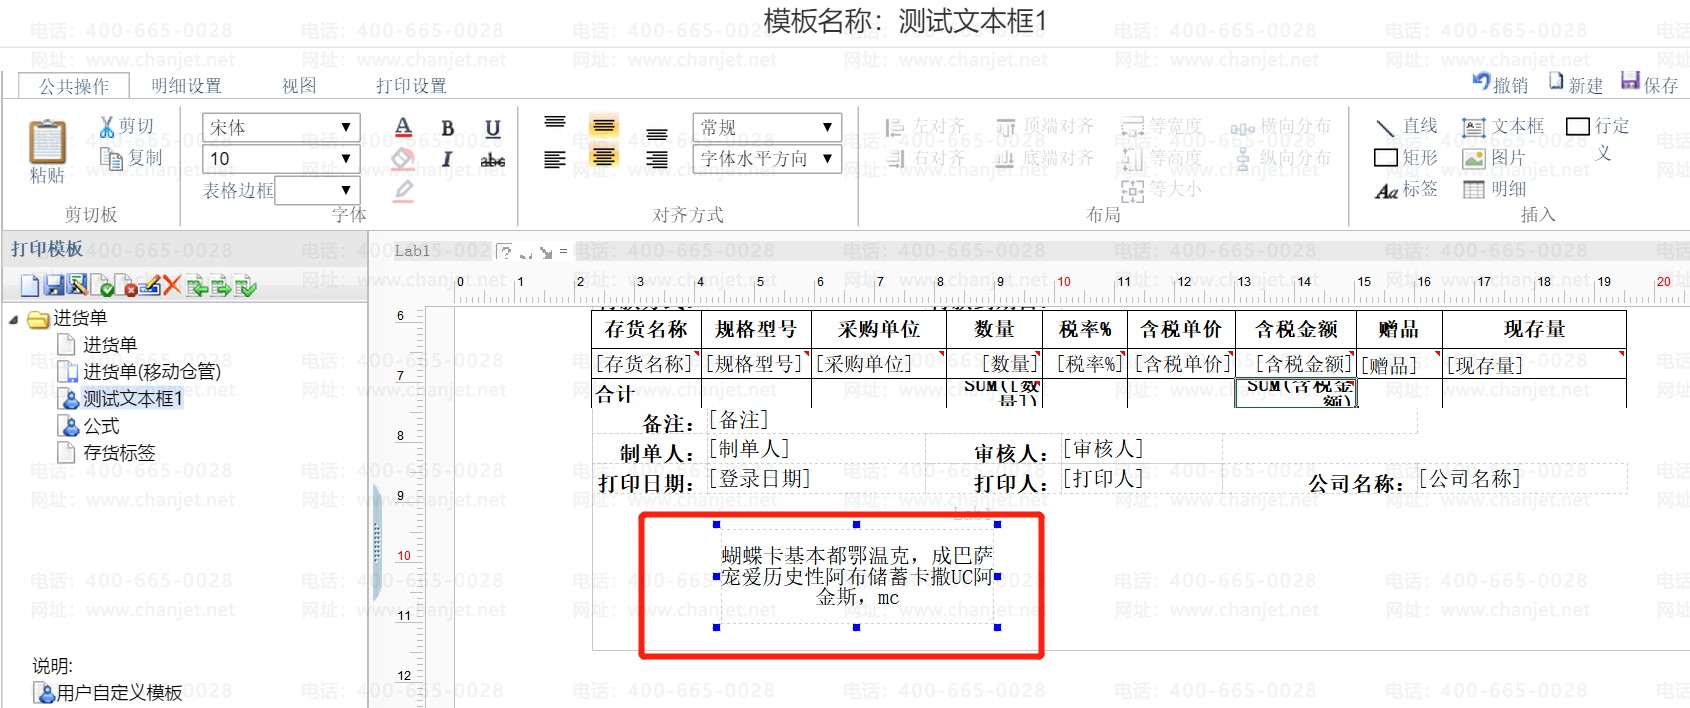Click the 撤销 undo button
The width and height of the screenshot is (1690, 708).
(x=1500, y=84)
